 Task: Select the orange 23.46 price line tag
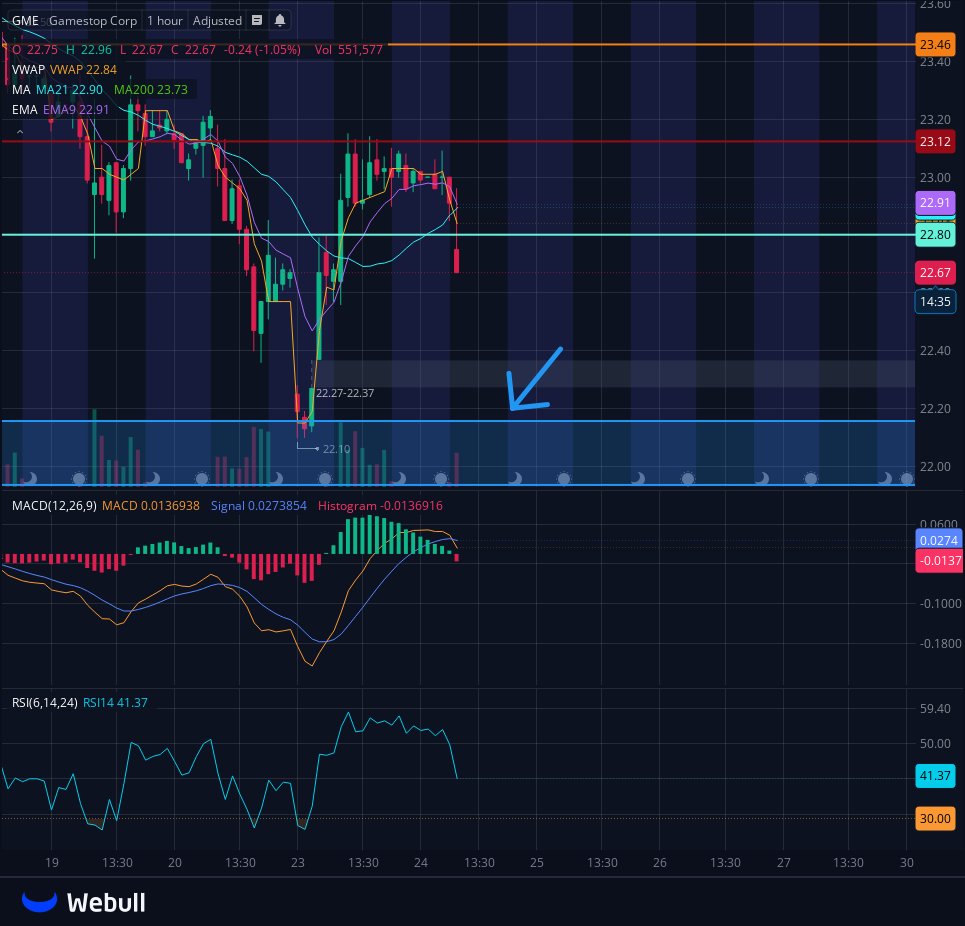[x=935, y=44]
